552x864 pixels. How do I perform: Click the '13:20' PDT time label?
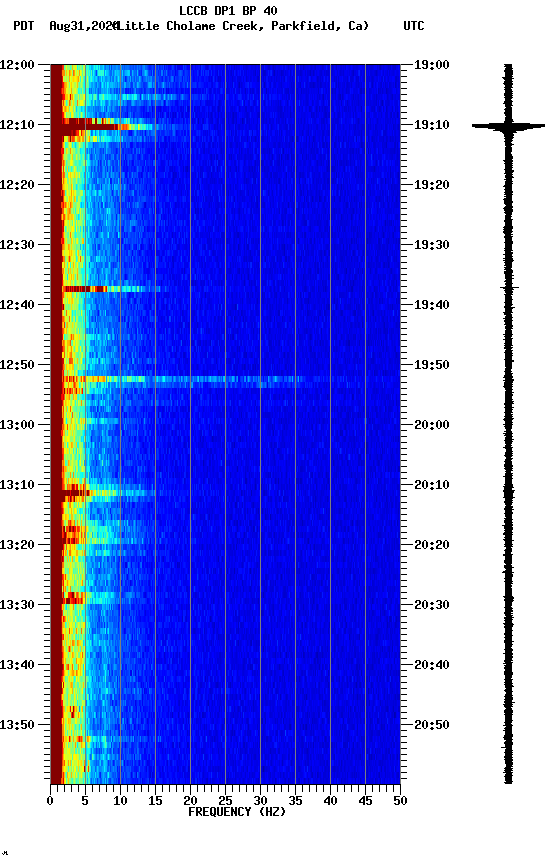click(17, 546)
